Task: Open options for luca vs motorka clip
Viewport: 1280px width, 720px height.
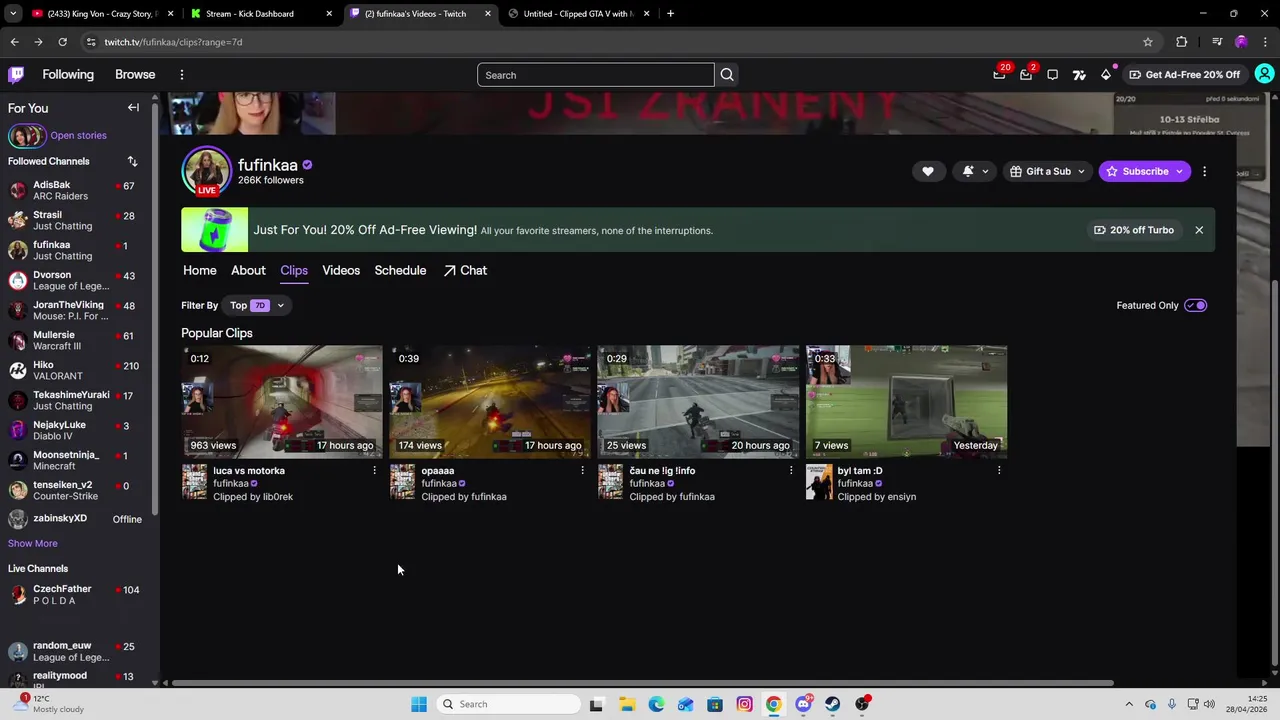Action: click(x=375, y=470)
